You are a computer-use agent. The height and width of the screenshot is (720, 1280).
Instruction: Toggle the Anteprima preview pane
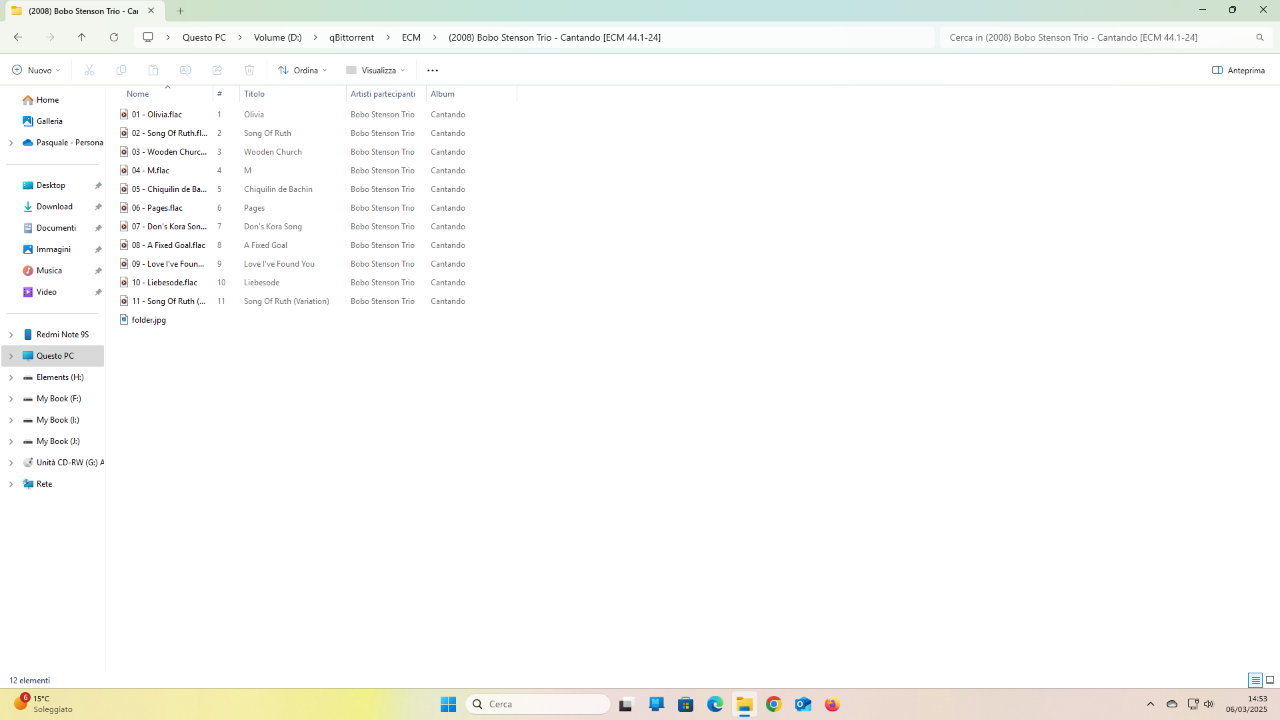click(1238, 70)
